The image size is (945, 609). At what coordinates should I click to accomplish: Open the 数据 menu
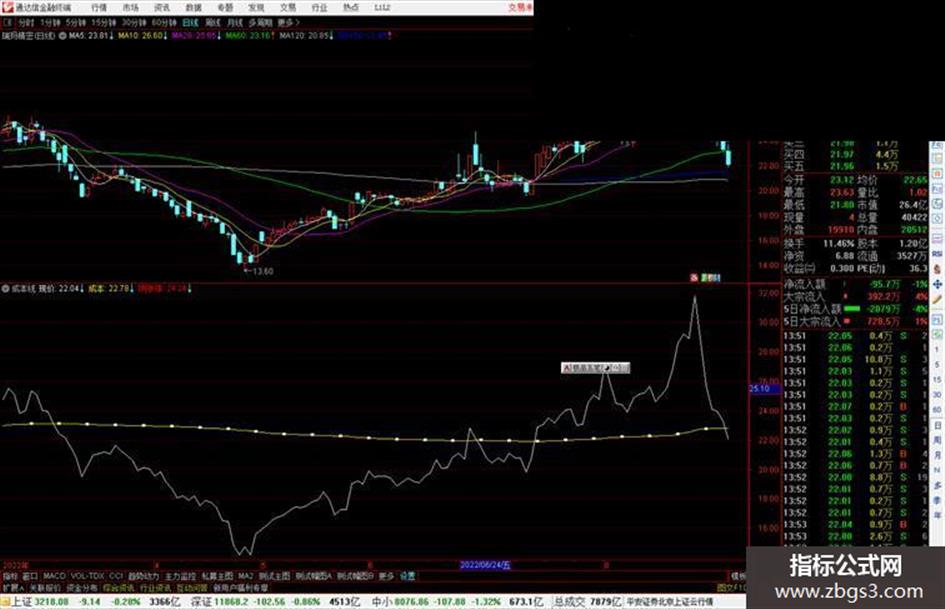click(x=193, y=8)
